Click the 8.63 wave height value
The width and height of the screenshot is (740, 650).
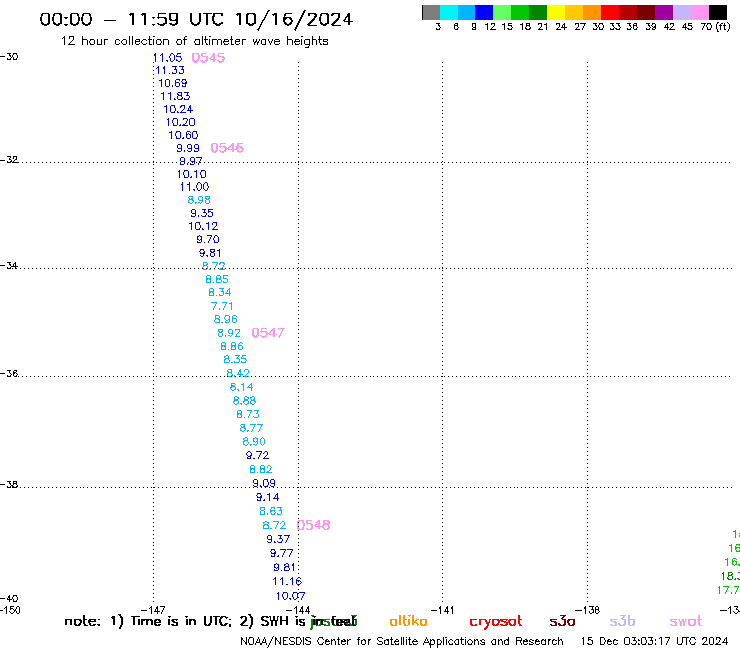271,511
